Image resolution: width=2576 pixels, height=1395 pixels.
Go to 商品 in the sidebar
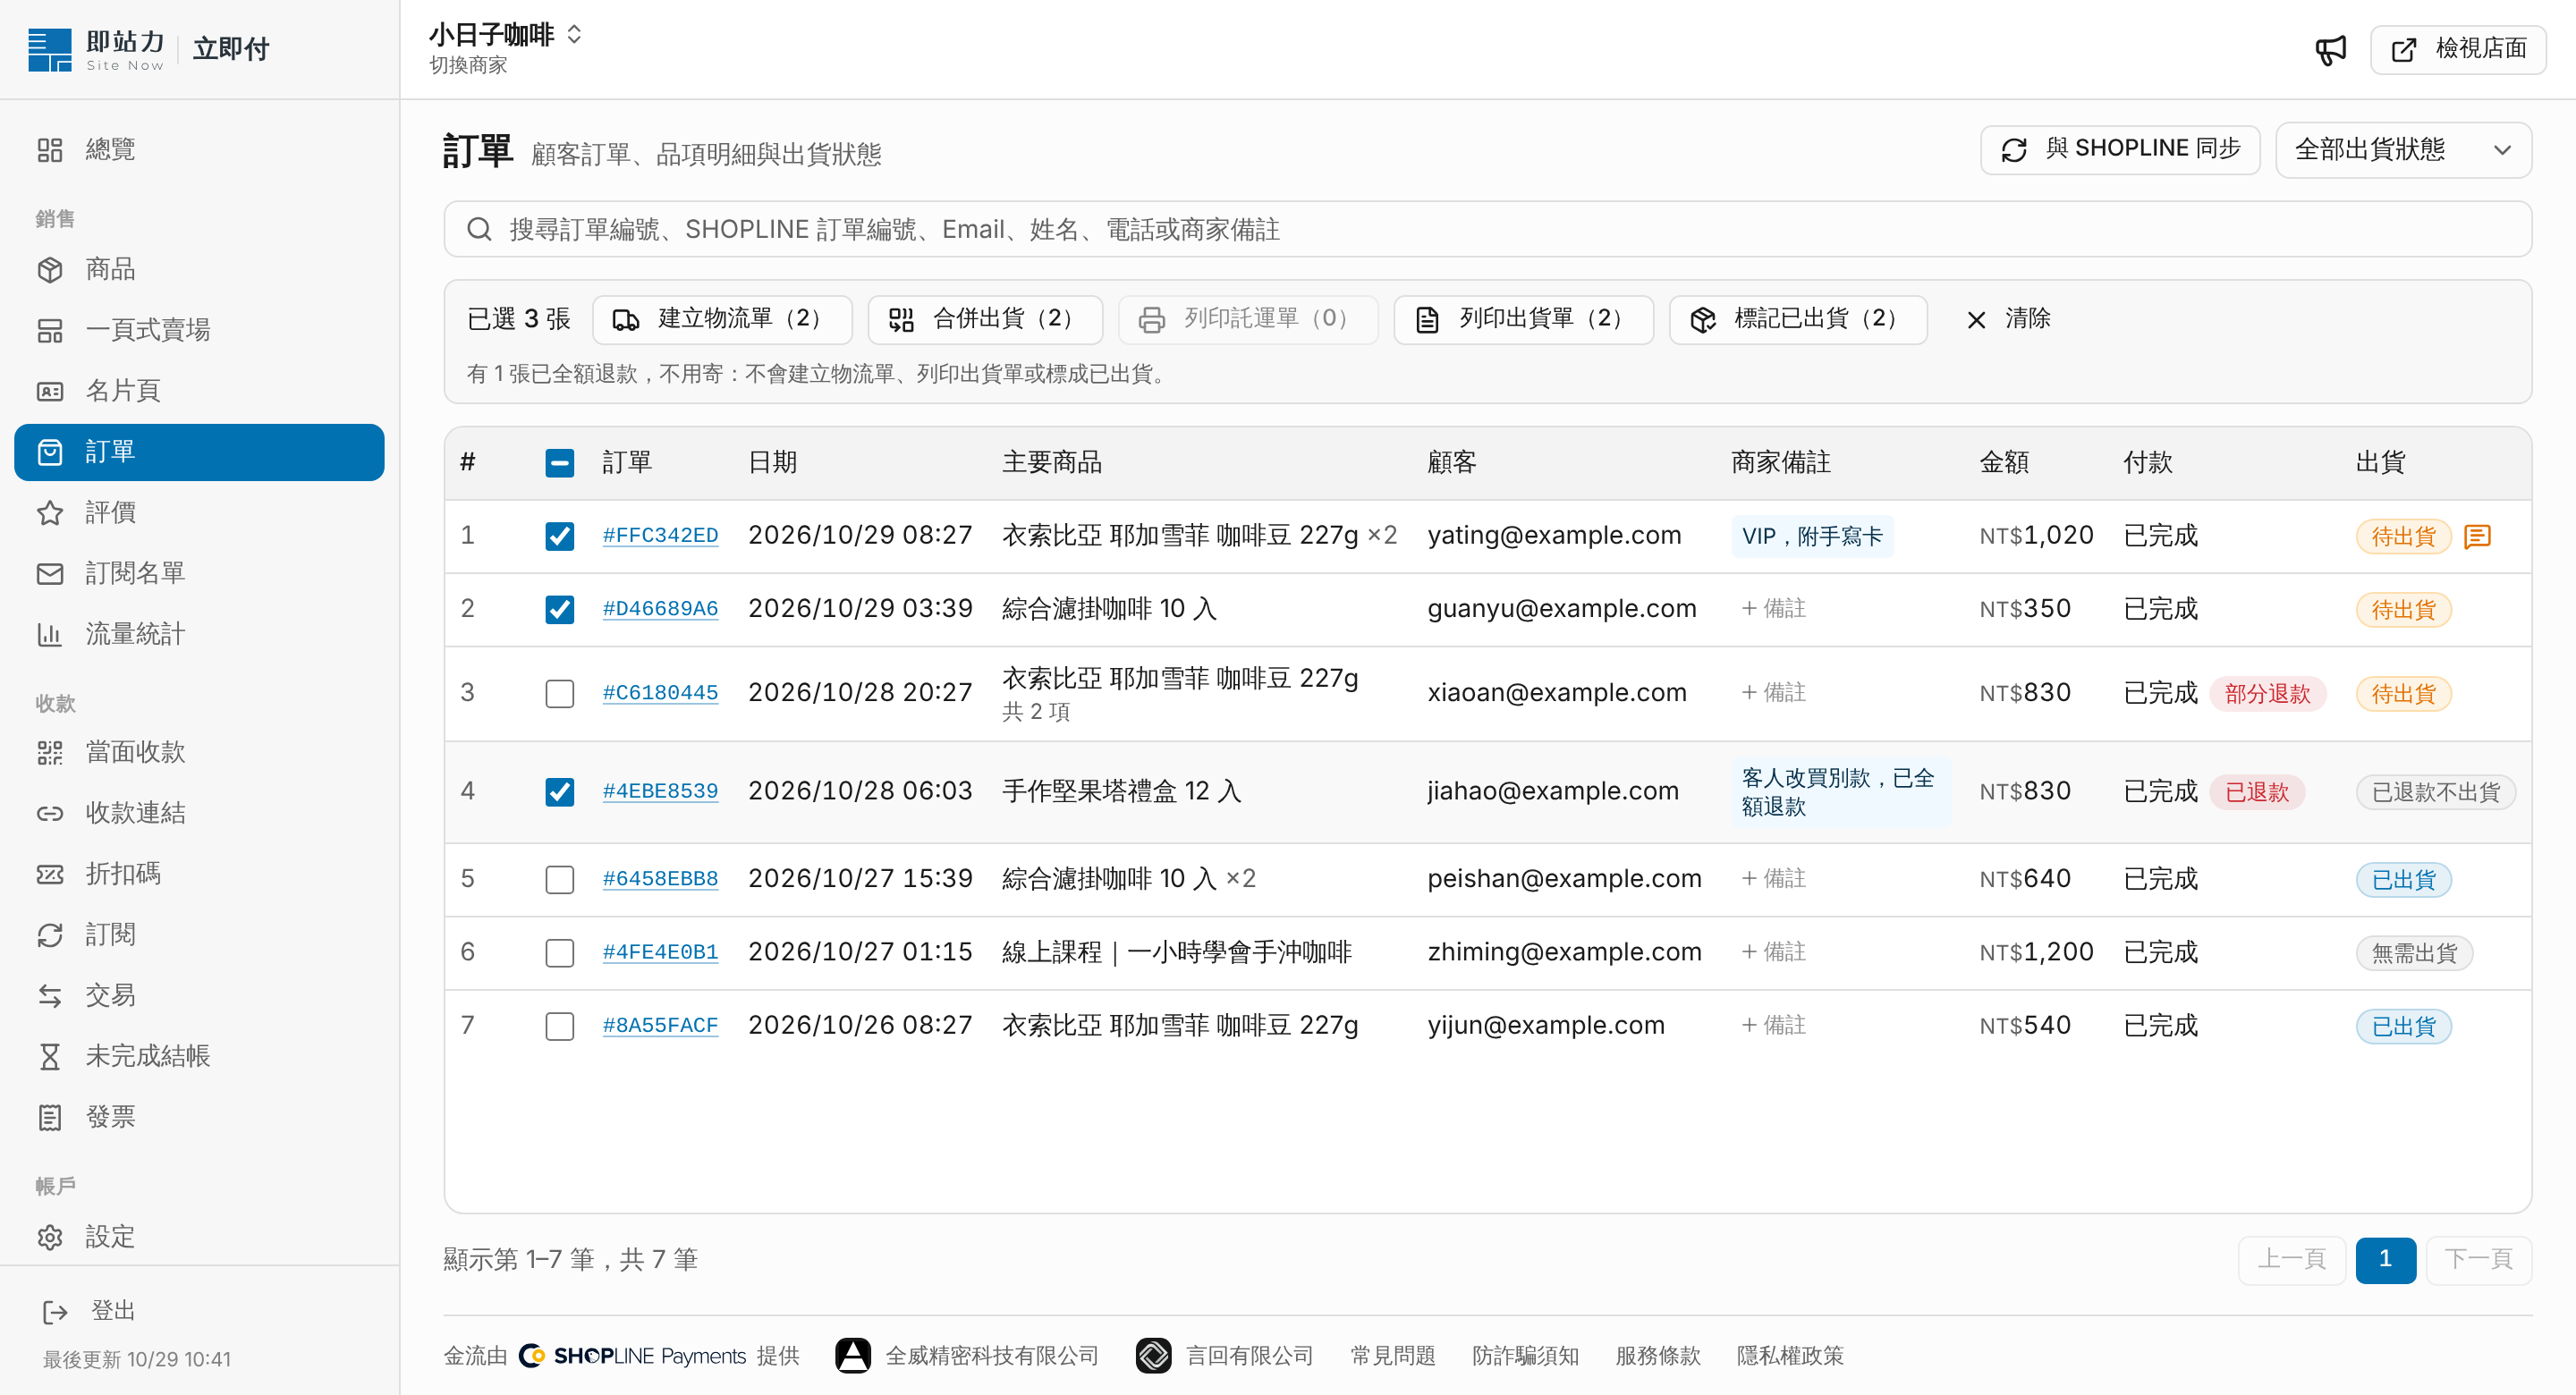click(199, 269)
